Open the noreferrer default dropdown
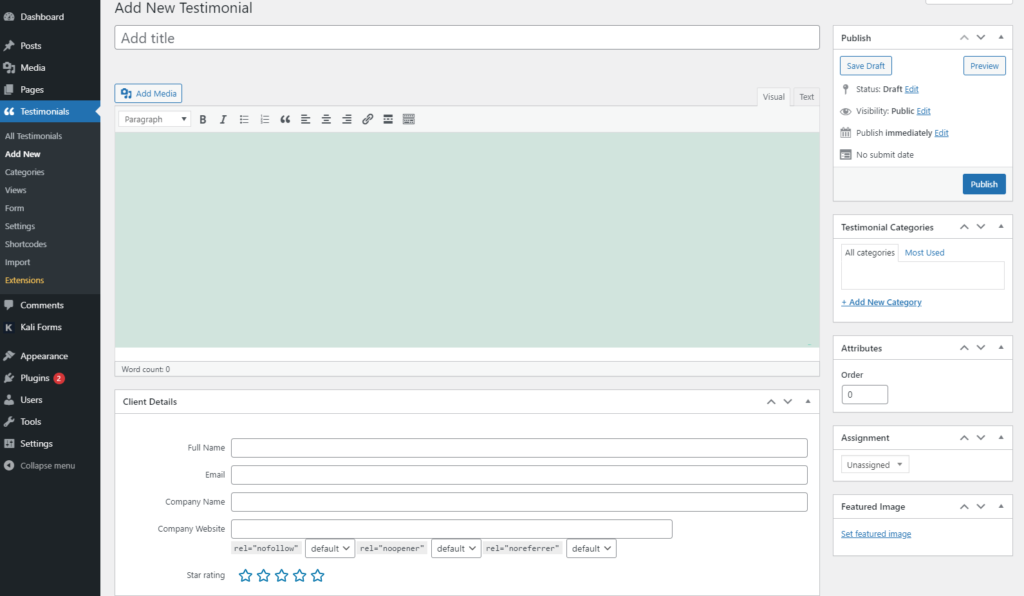1024x596 pixels. click(x=591, y=548)
